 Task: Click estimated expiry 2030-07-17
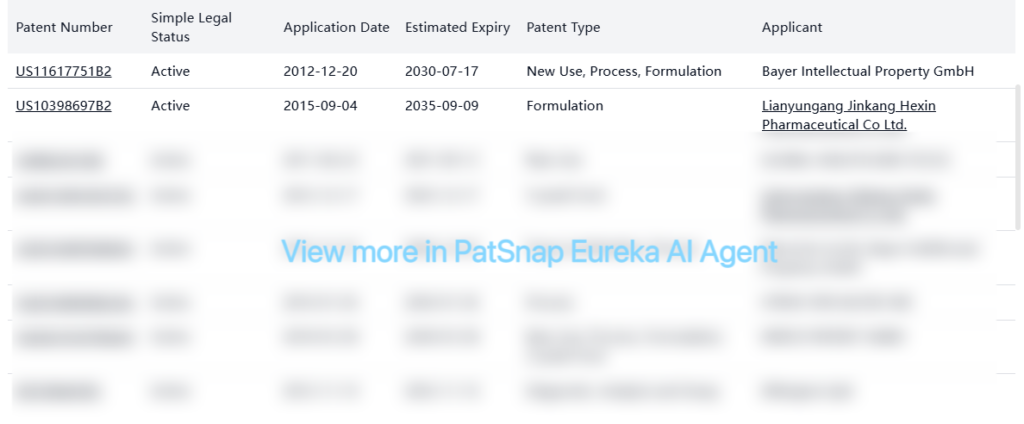[441, 72]
